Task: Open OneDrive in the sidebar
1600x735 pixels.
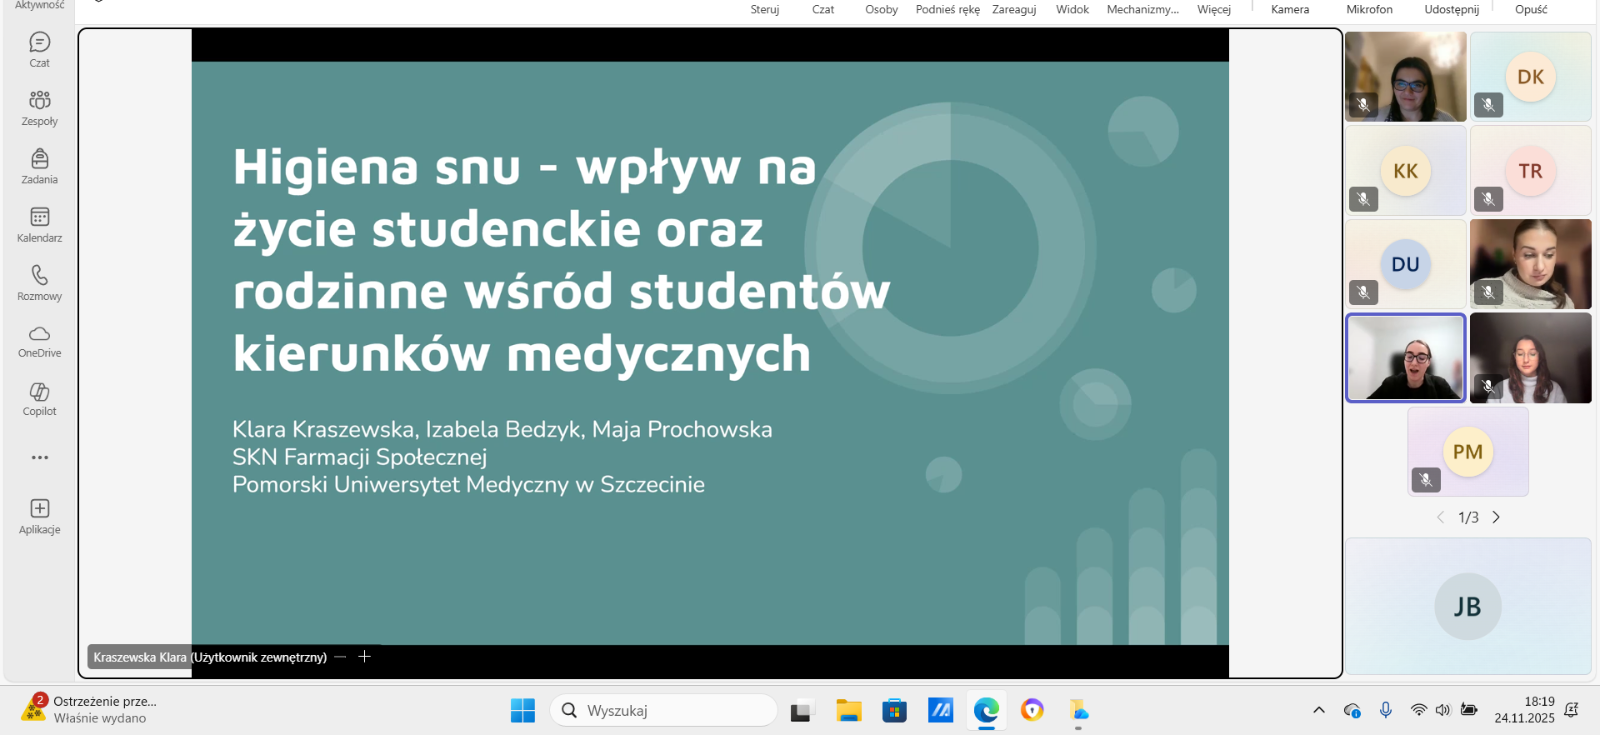Action: 39,340
